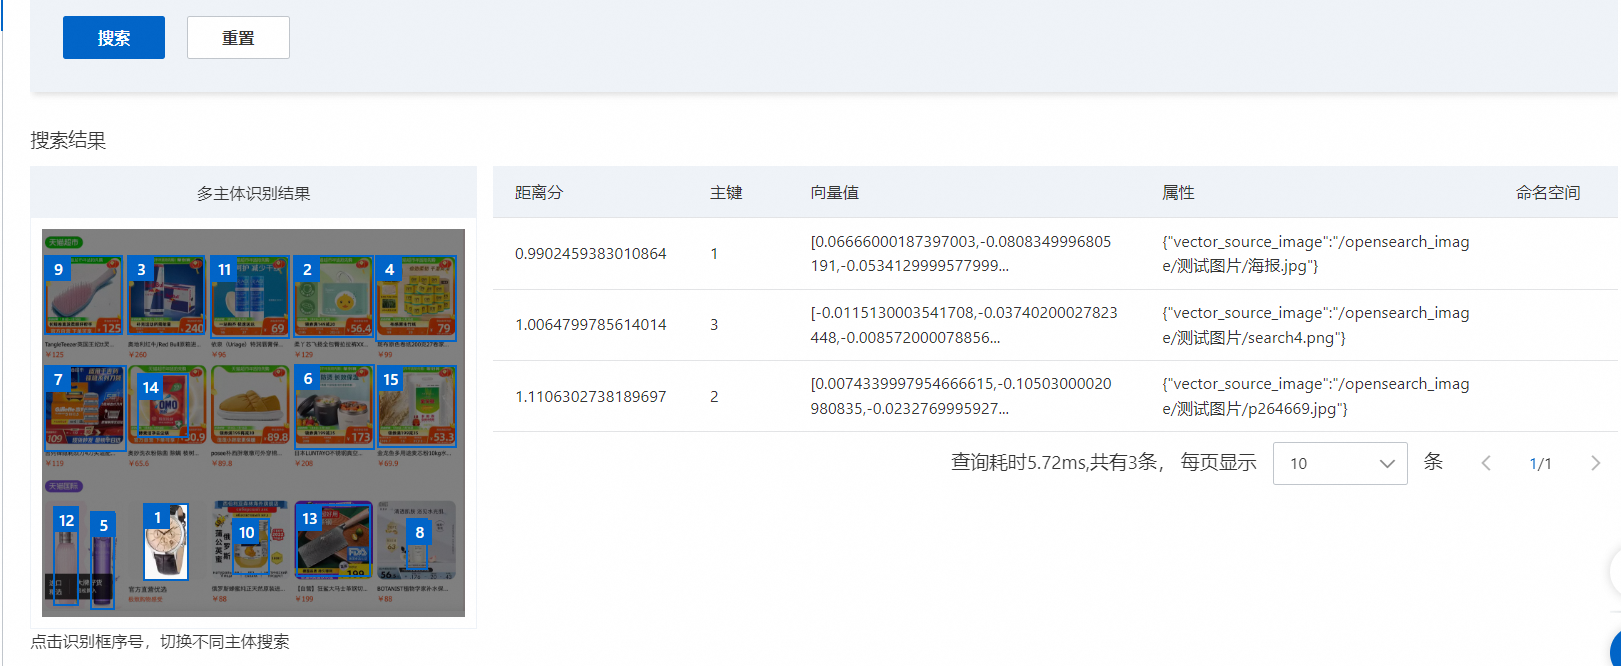
Task: Go to previous page arrow
Action: pyautogui.click(x=1486, y=463)
